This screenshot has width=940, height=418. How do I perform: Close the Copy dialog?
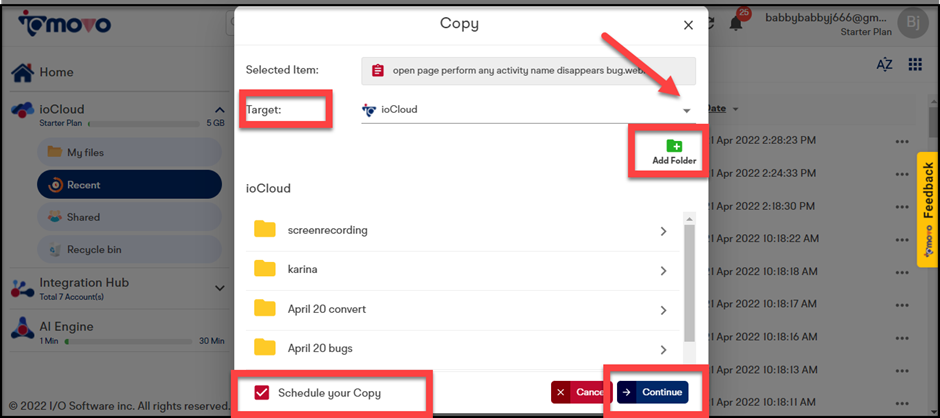pos(688,25)
